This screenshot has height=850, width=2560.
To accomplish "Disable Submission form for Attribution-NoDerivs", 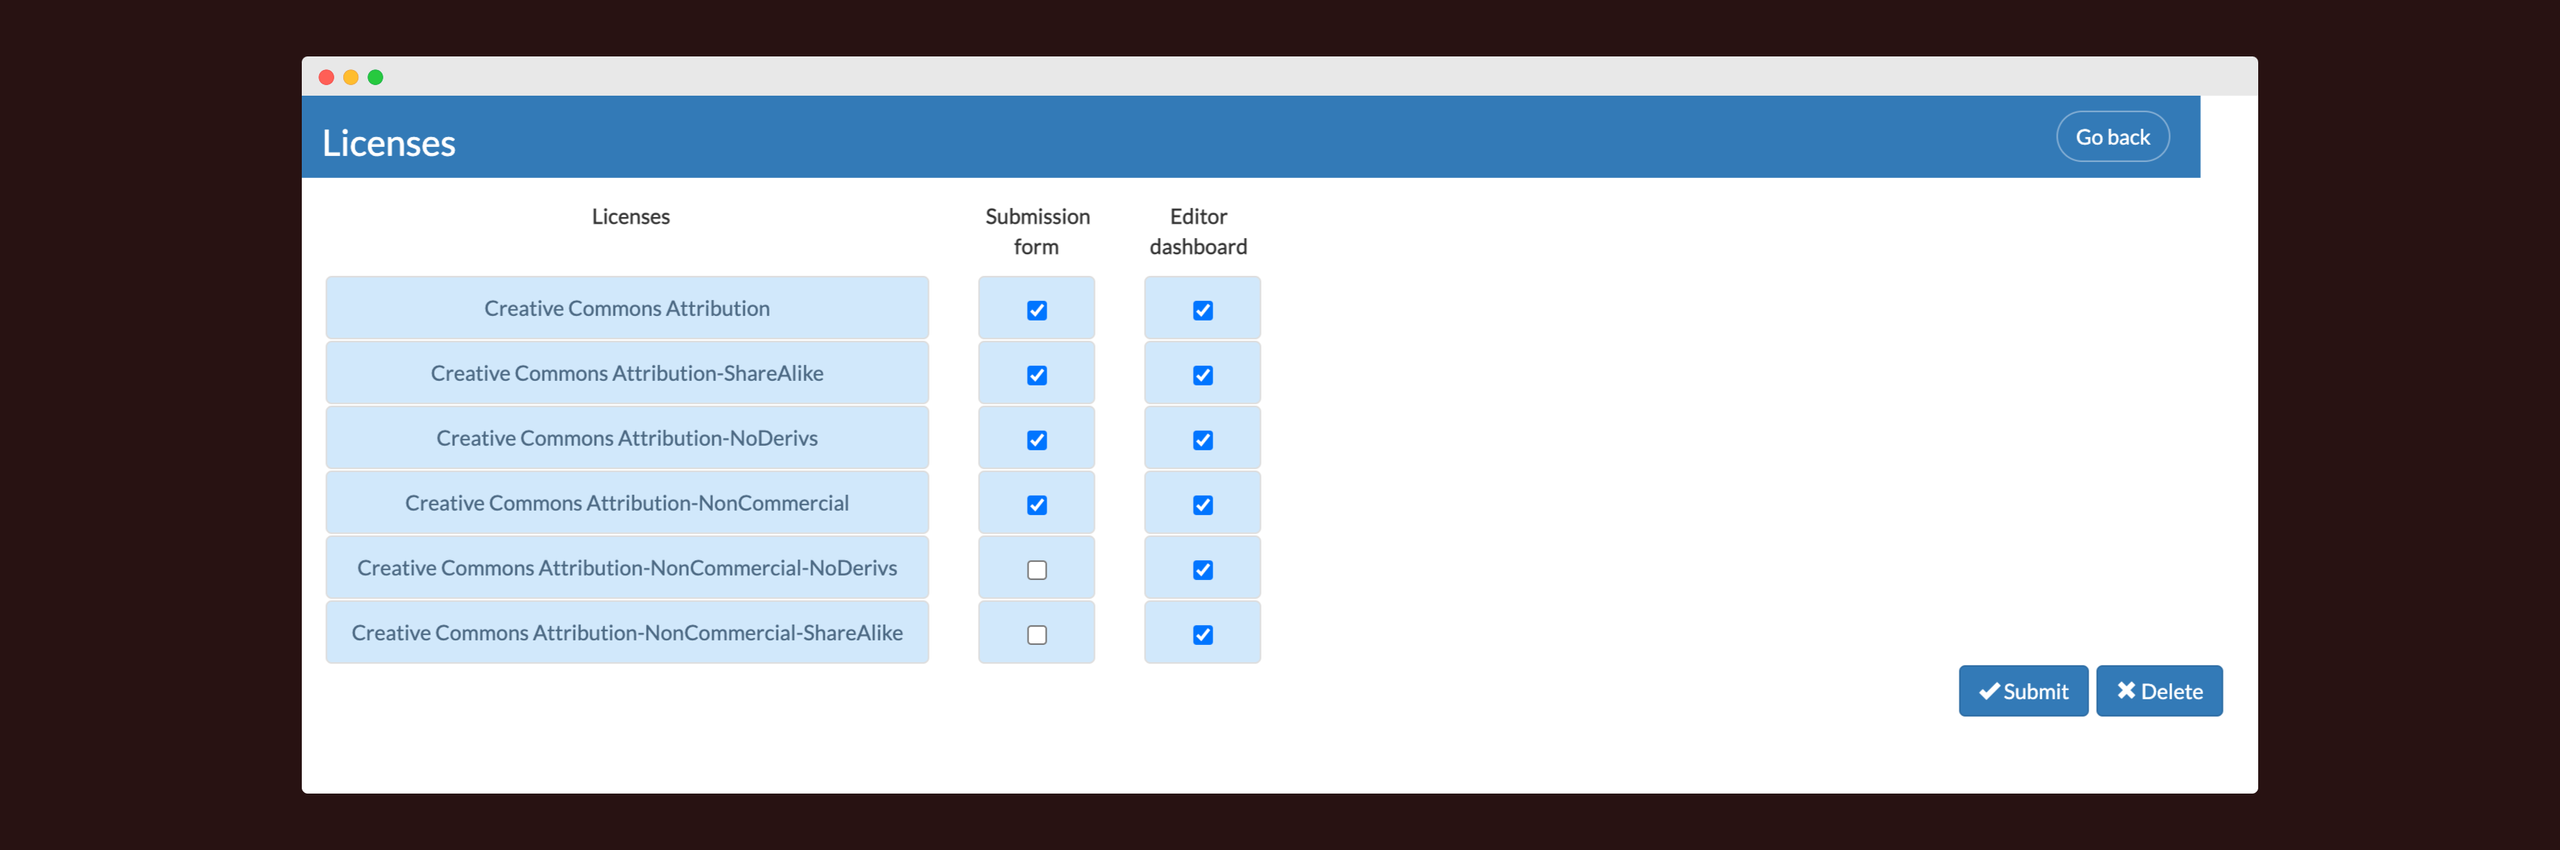I will pyautogui.click(x=1037, y=440).
